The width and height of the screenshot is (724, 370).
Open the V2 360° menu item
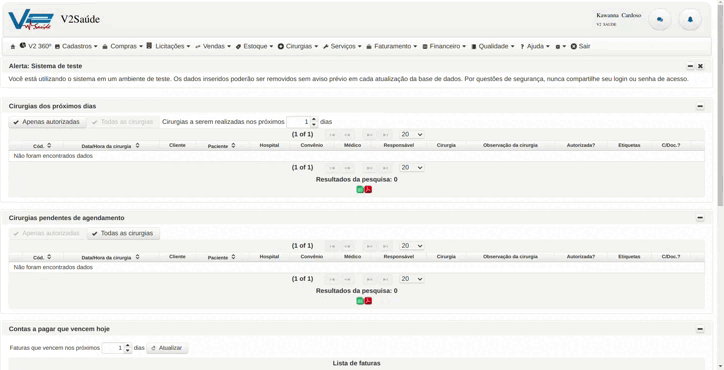coord(36,46)
